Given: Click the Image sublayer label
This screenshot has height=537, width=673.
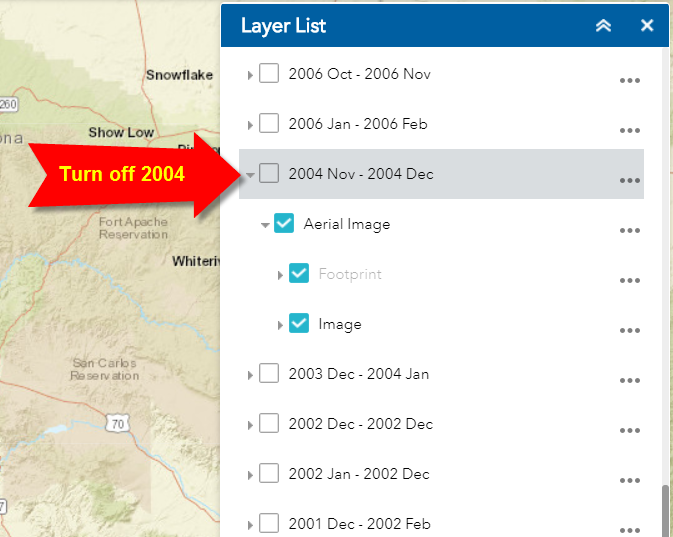Looking at the screenshot, I should [x=340, y=324].
